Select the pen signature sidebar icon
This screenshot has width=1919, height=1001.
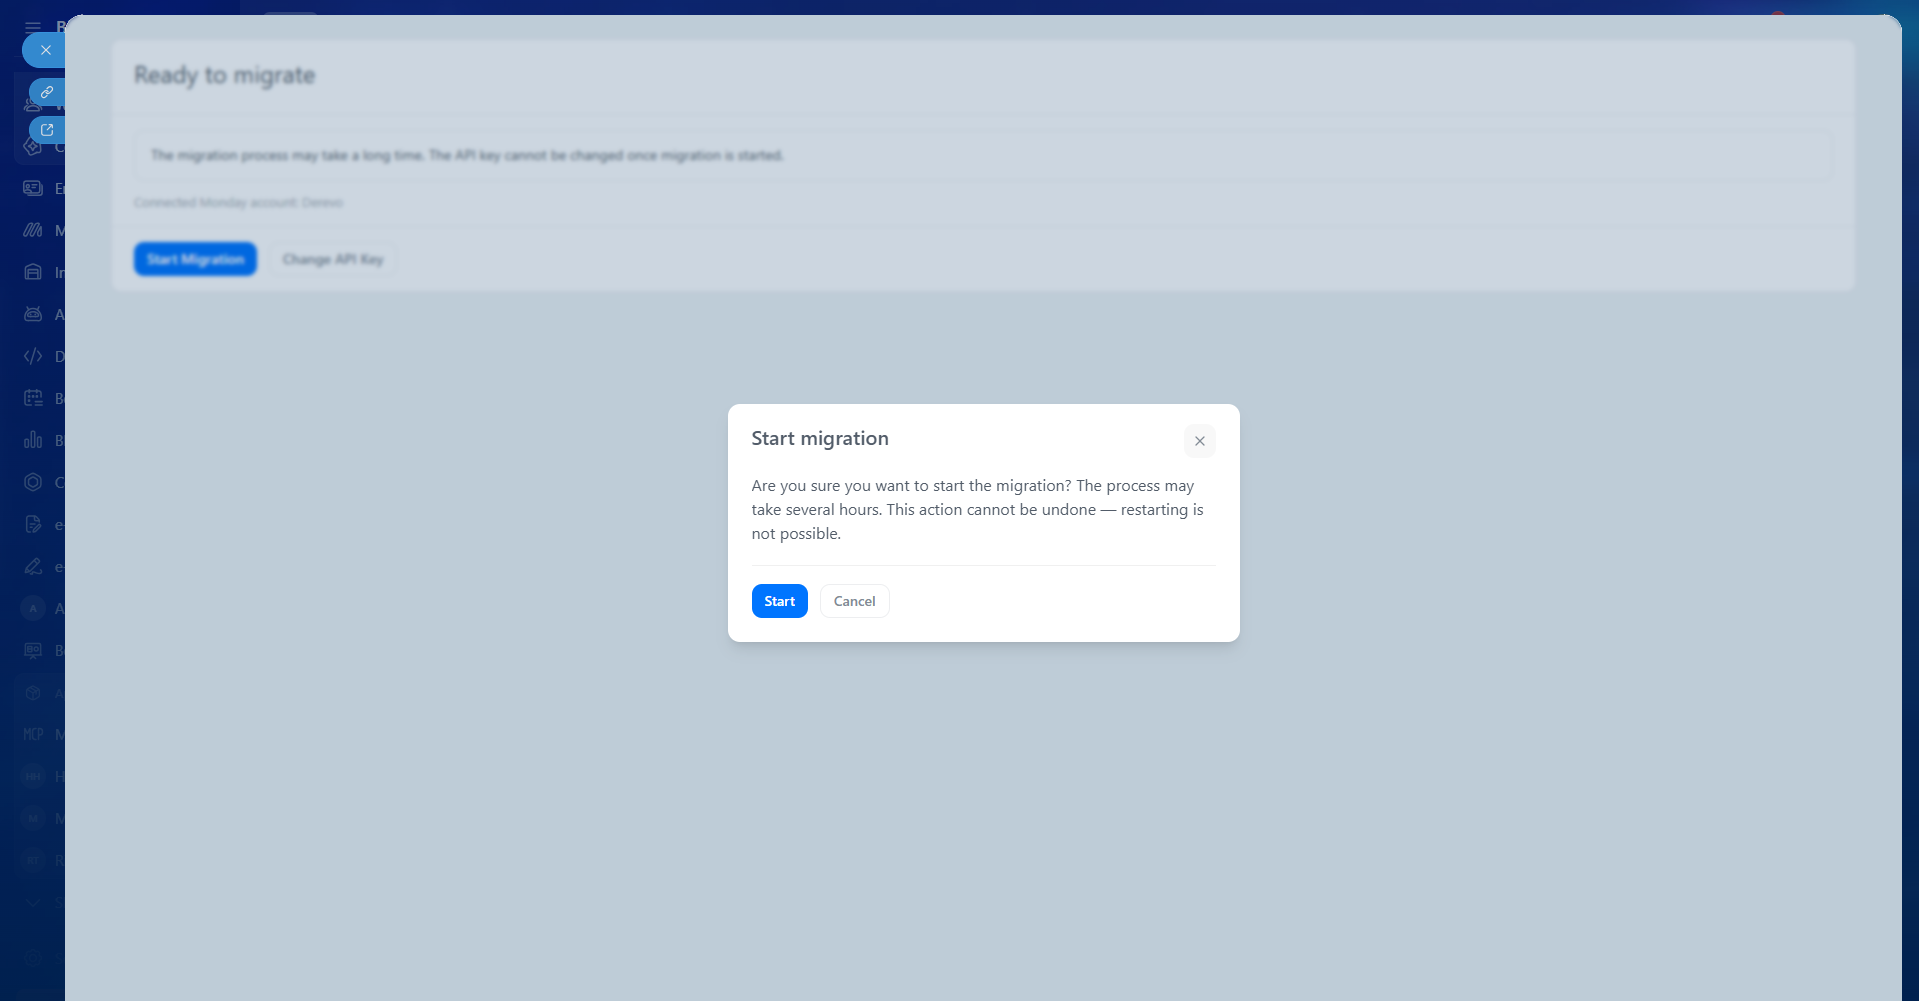pos(33,566)
